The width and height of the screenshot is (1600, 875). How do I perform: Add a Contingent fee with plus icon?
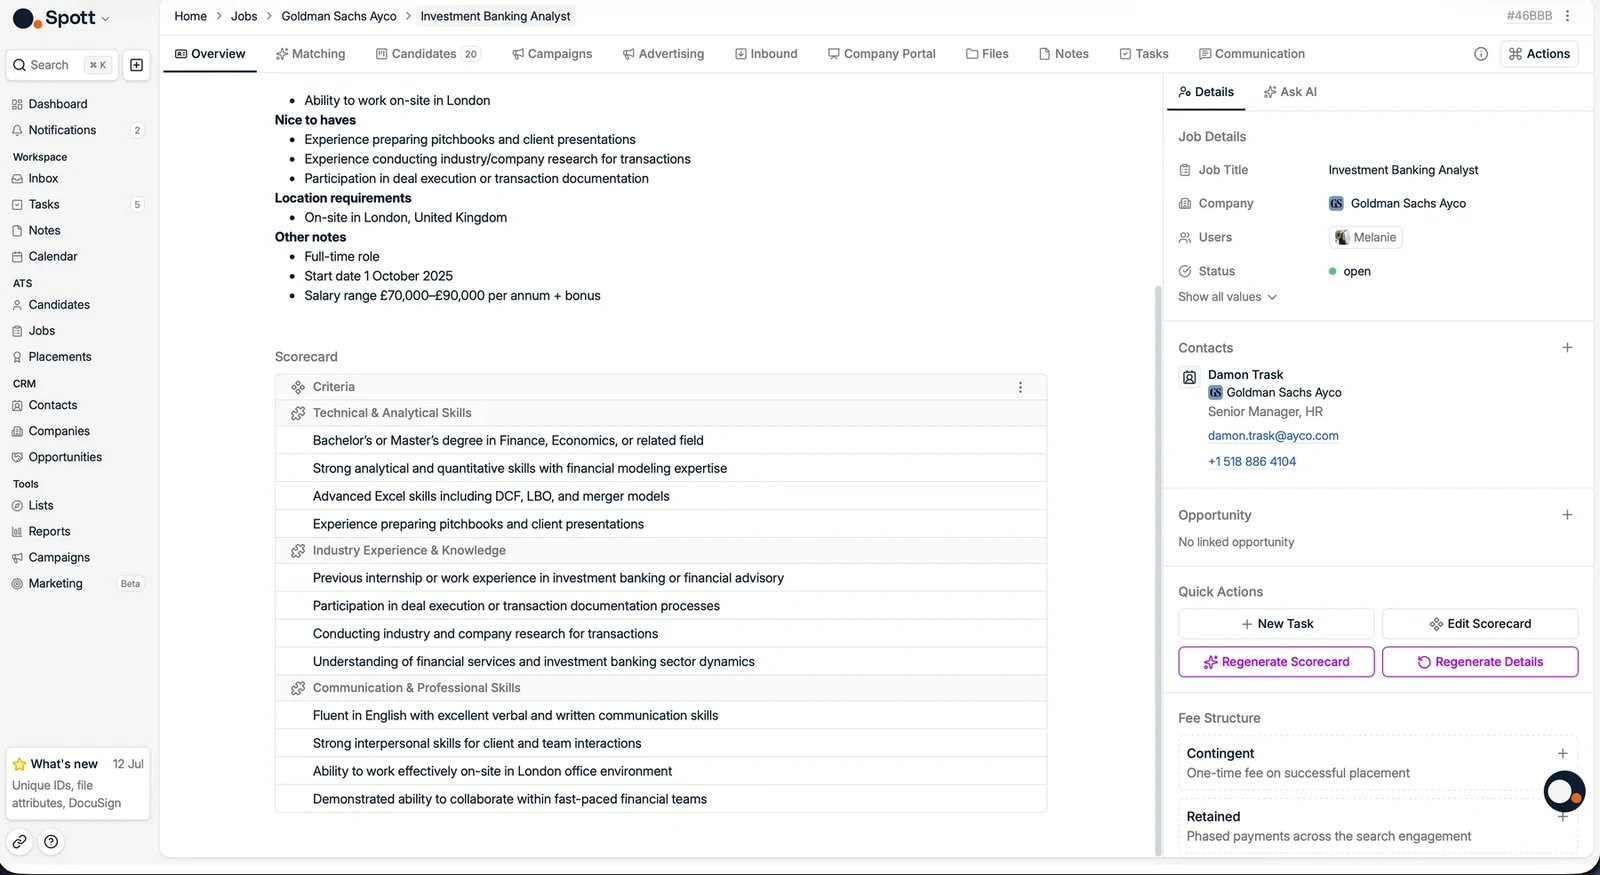[x=1563, y=754]
